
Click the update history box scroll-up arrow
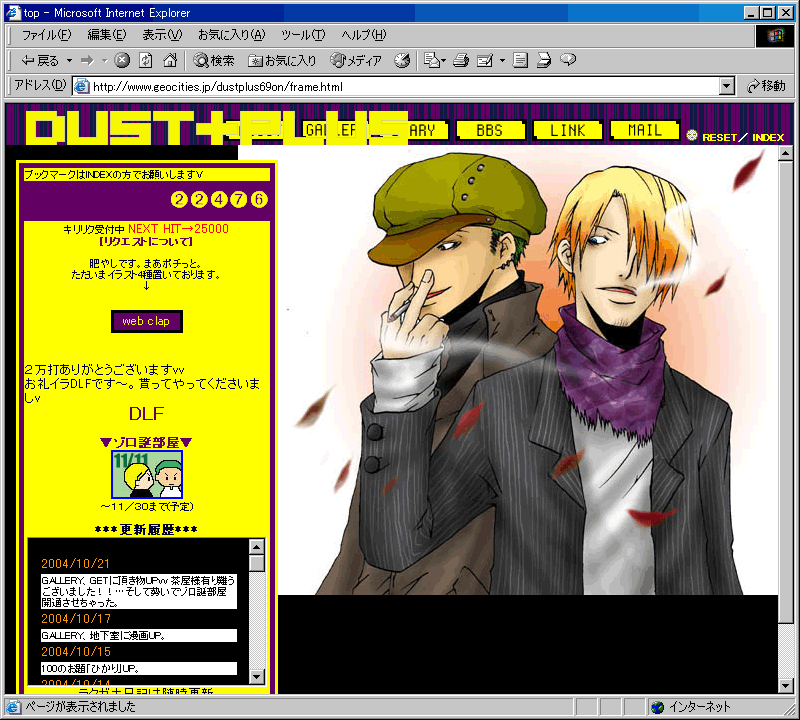257,547
